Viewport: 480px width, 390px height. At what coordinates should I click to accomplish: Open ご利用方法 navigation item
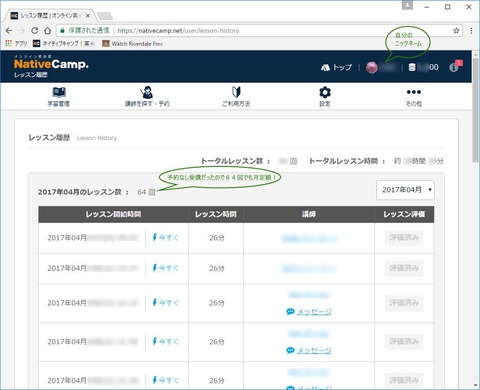tap(236, 97)
